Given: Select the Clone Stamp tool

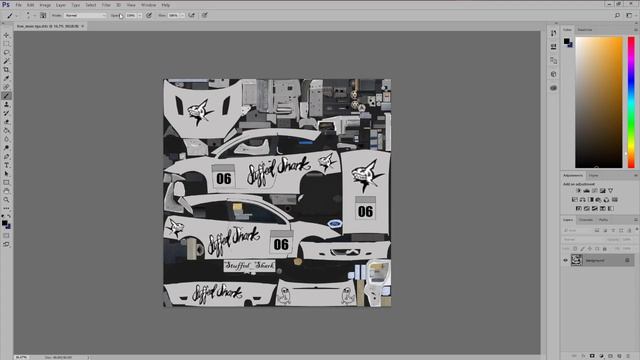Looking at the screenshot, I should tap(6, 104).
